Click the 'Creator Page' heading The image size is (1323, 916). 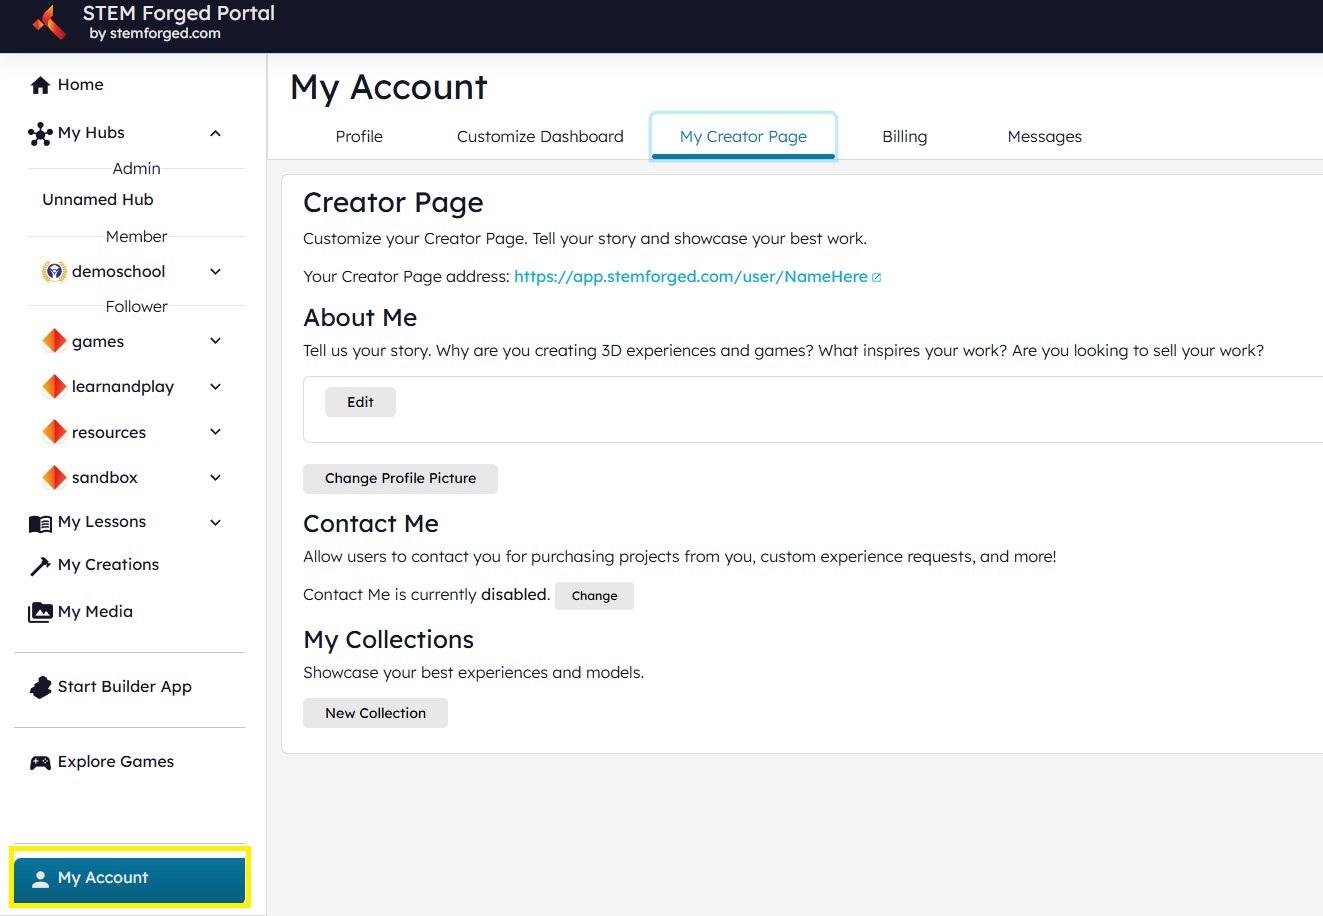point(393,203)
